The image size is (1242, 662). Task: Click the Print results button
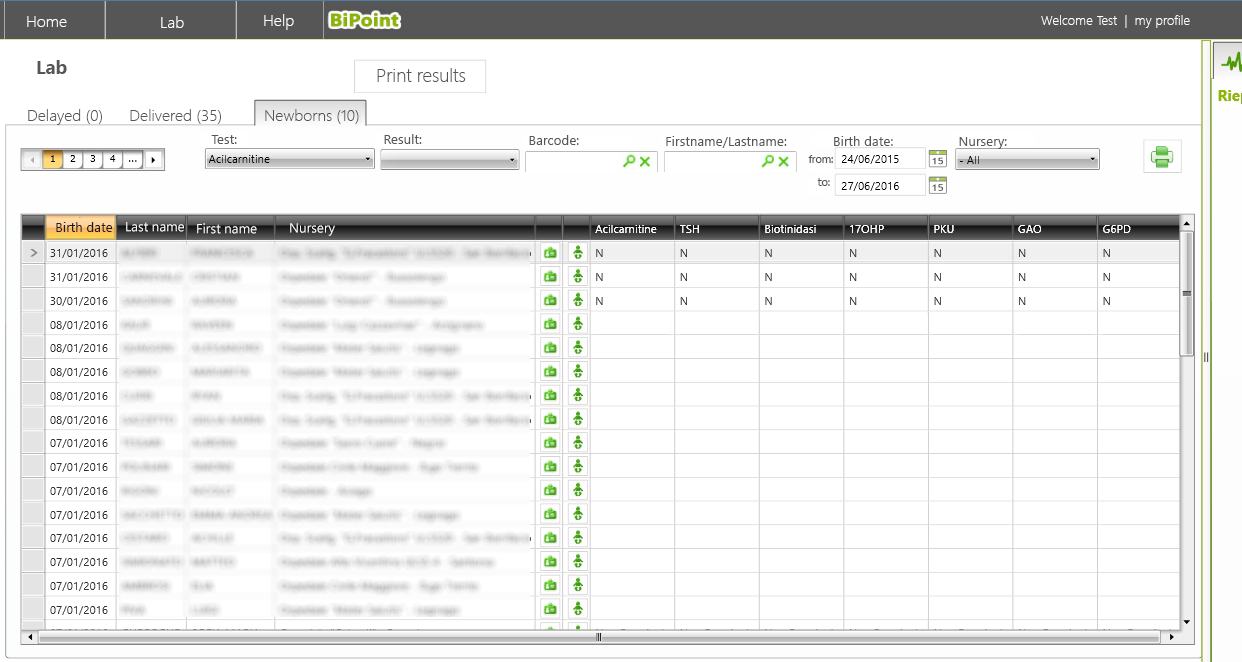(420, 76)
